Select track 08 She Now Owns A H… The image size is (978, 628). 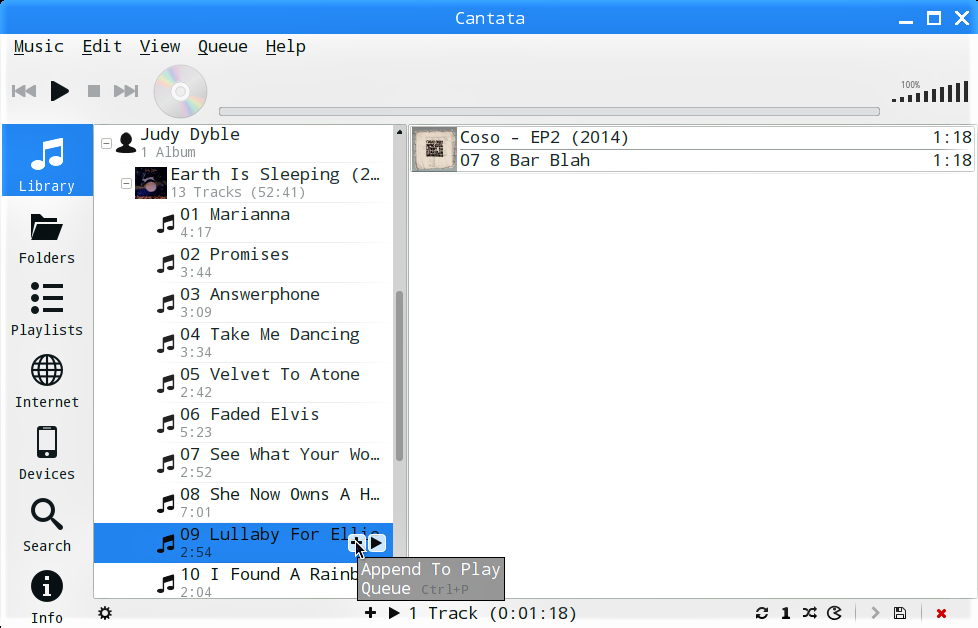[243, 502]
